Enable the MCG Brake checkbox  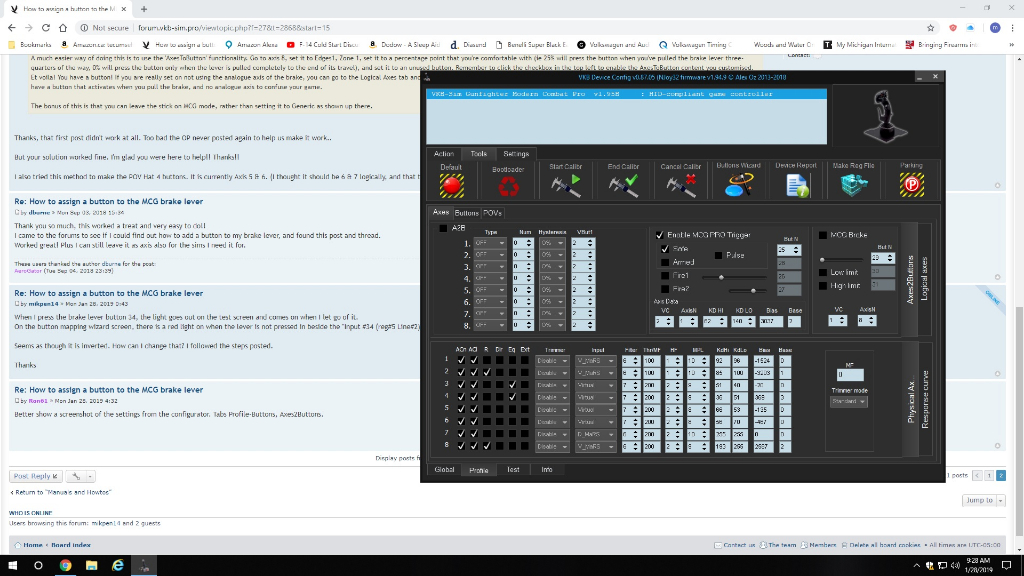click(824, 234)
